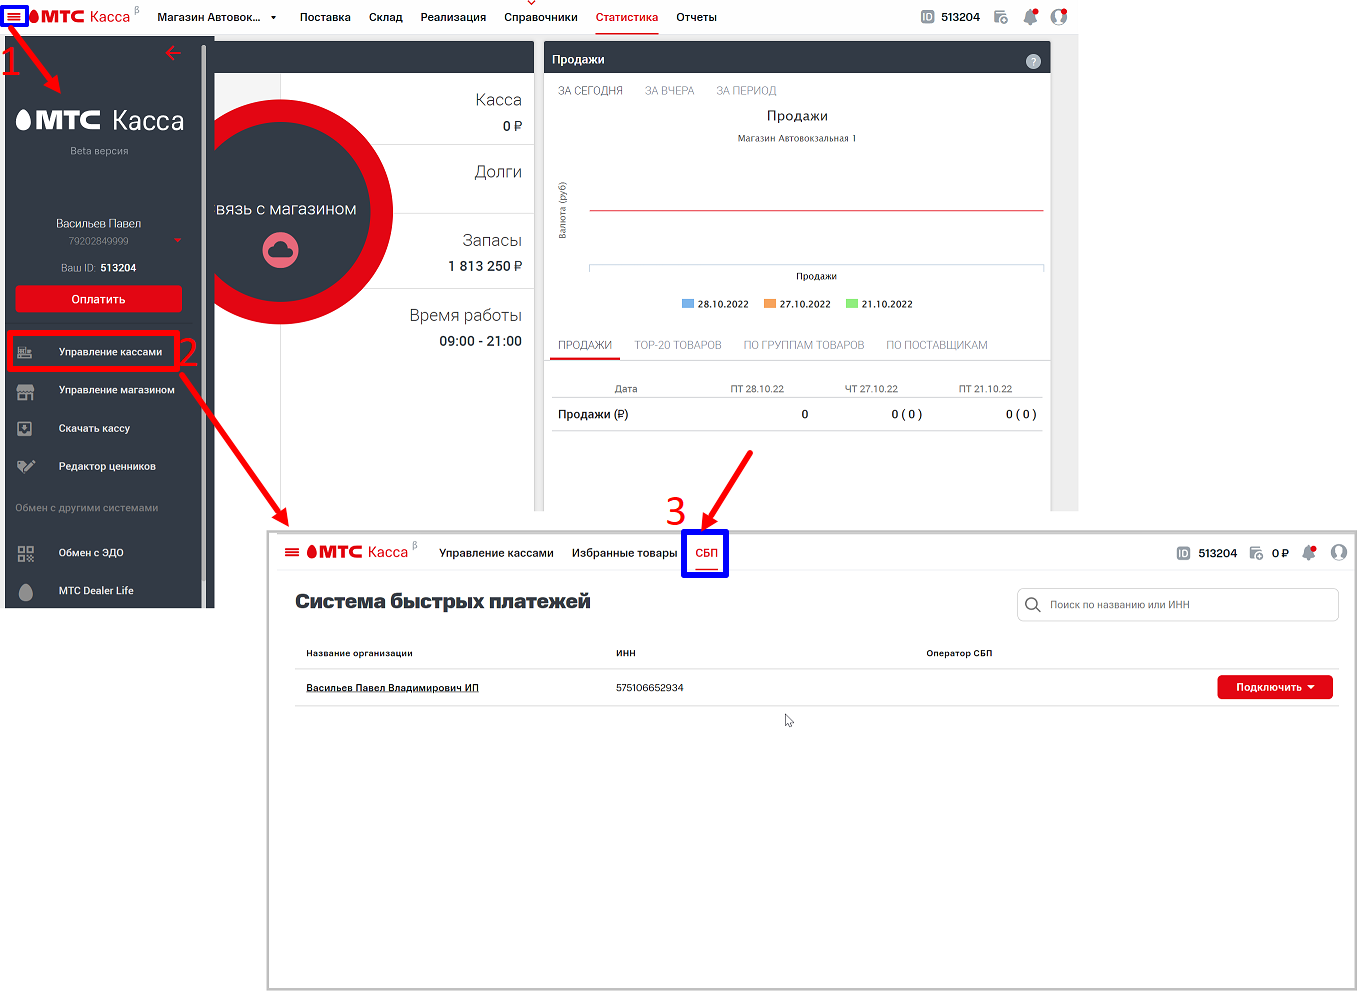Open the Отчеты menu

coord(696,17)
